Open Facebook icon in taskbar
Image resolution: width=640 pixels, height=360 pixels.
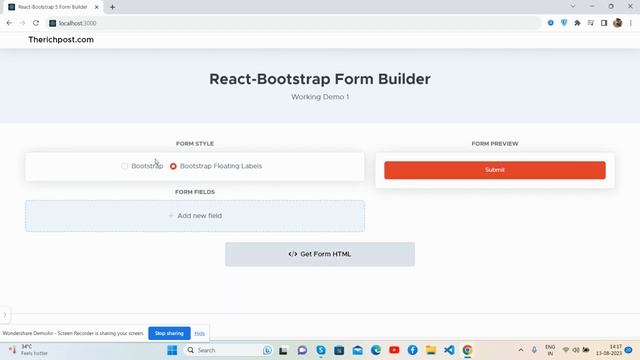click(x=413, y=350)
